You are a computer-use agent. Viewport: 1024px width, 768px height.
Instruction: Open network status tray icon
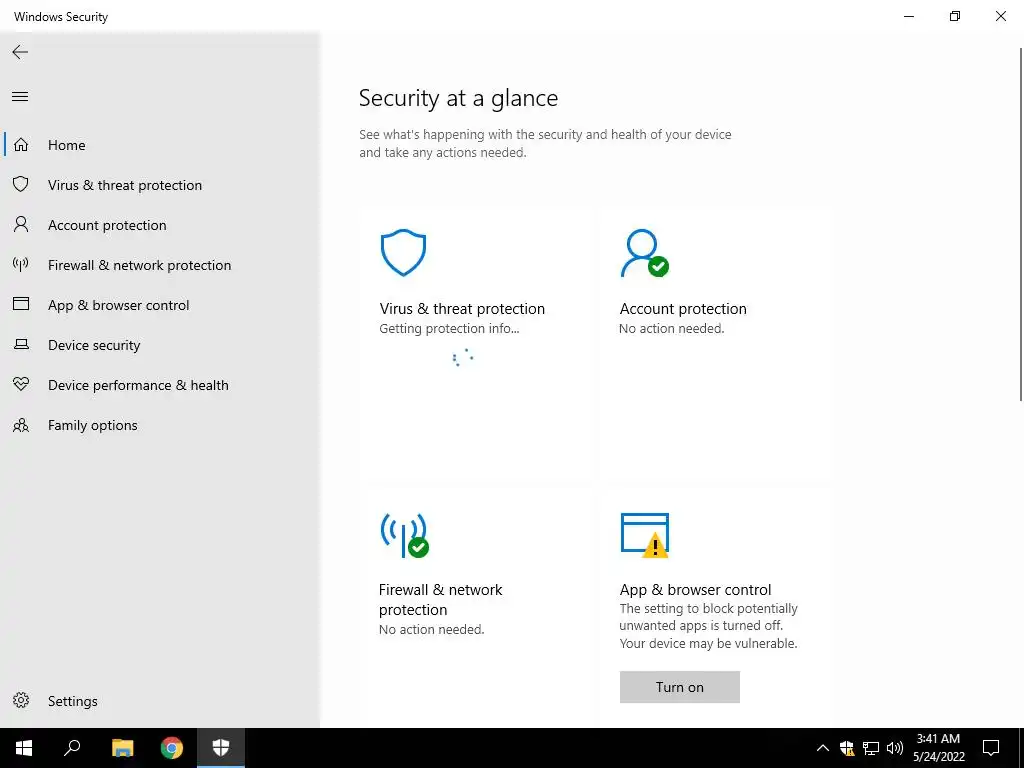coord(871,748)
